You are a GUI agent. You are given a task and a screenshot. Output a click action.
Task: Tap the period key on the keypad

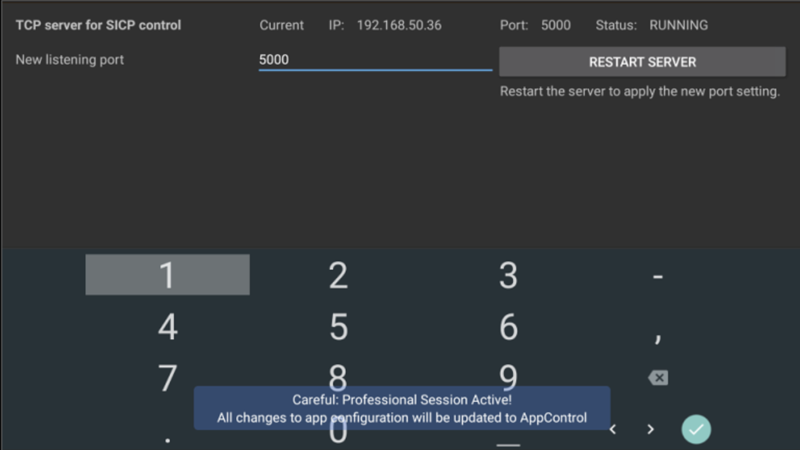pyautogui.click(x=168, y=438)
